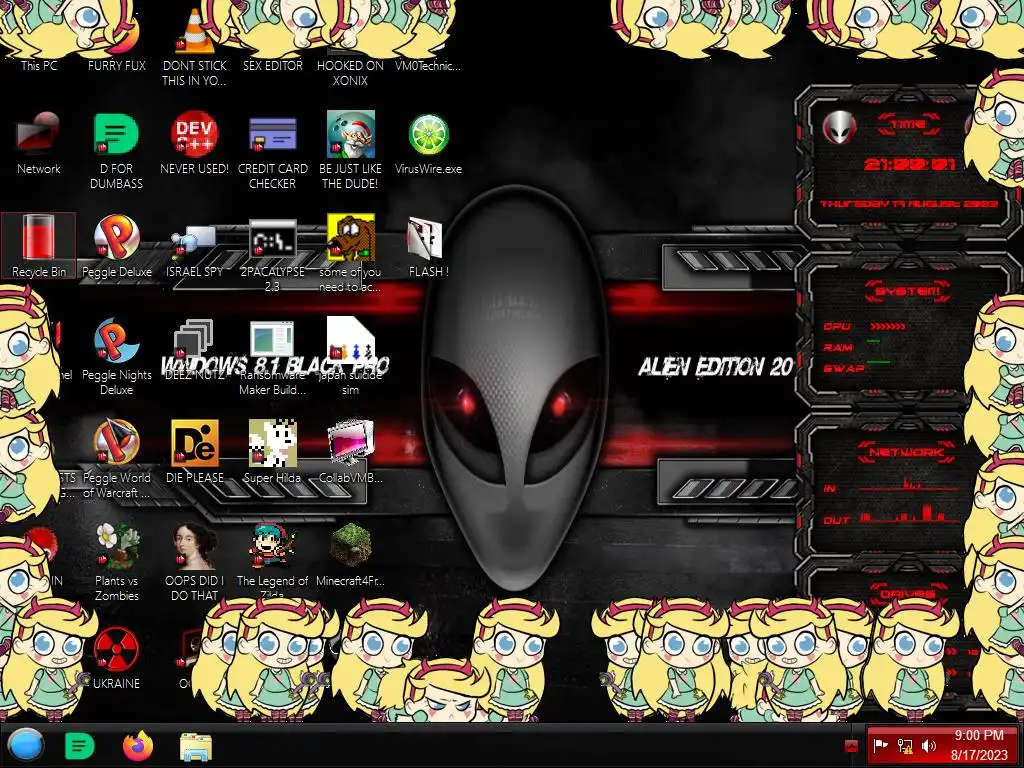Image resolution: width=1024 pixels, height=768 pixels.
Task: Launch The Legend of Zilda shortcut
Action: 272,562
